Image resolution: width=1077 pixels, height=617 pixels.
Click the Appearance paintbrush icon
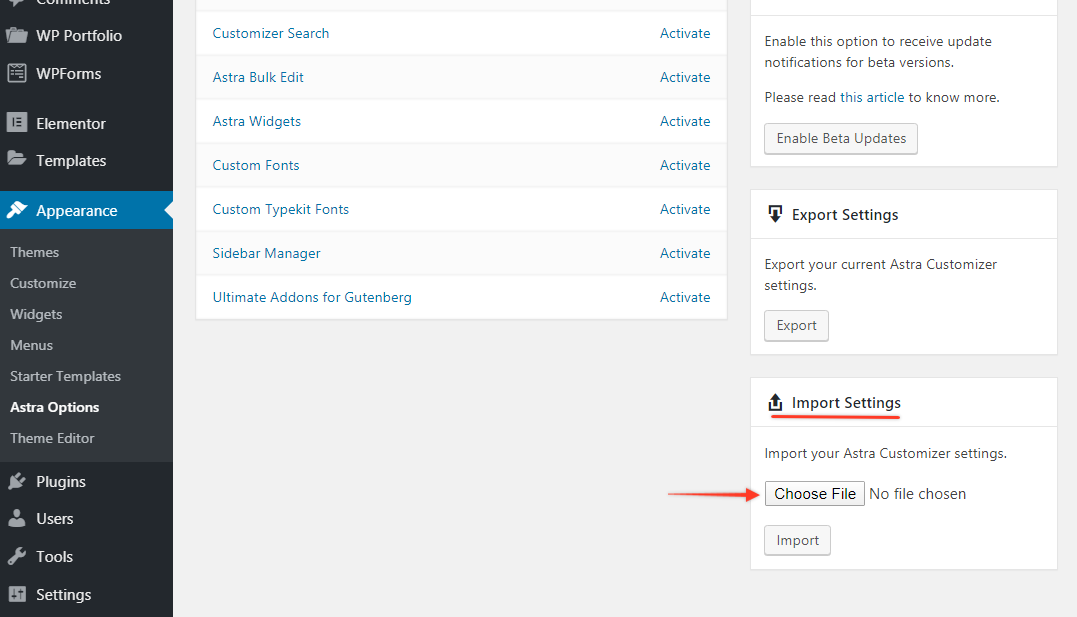(x=17, y=210)
